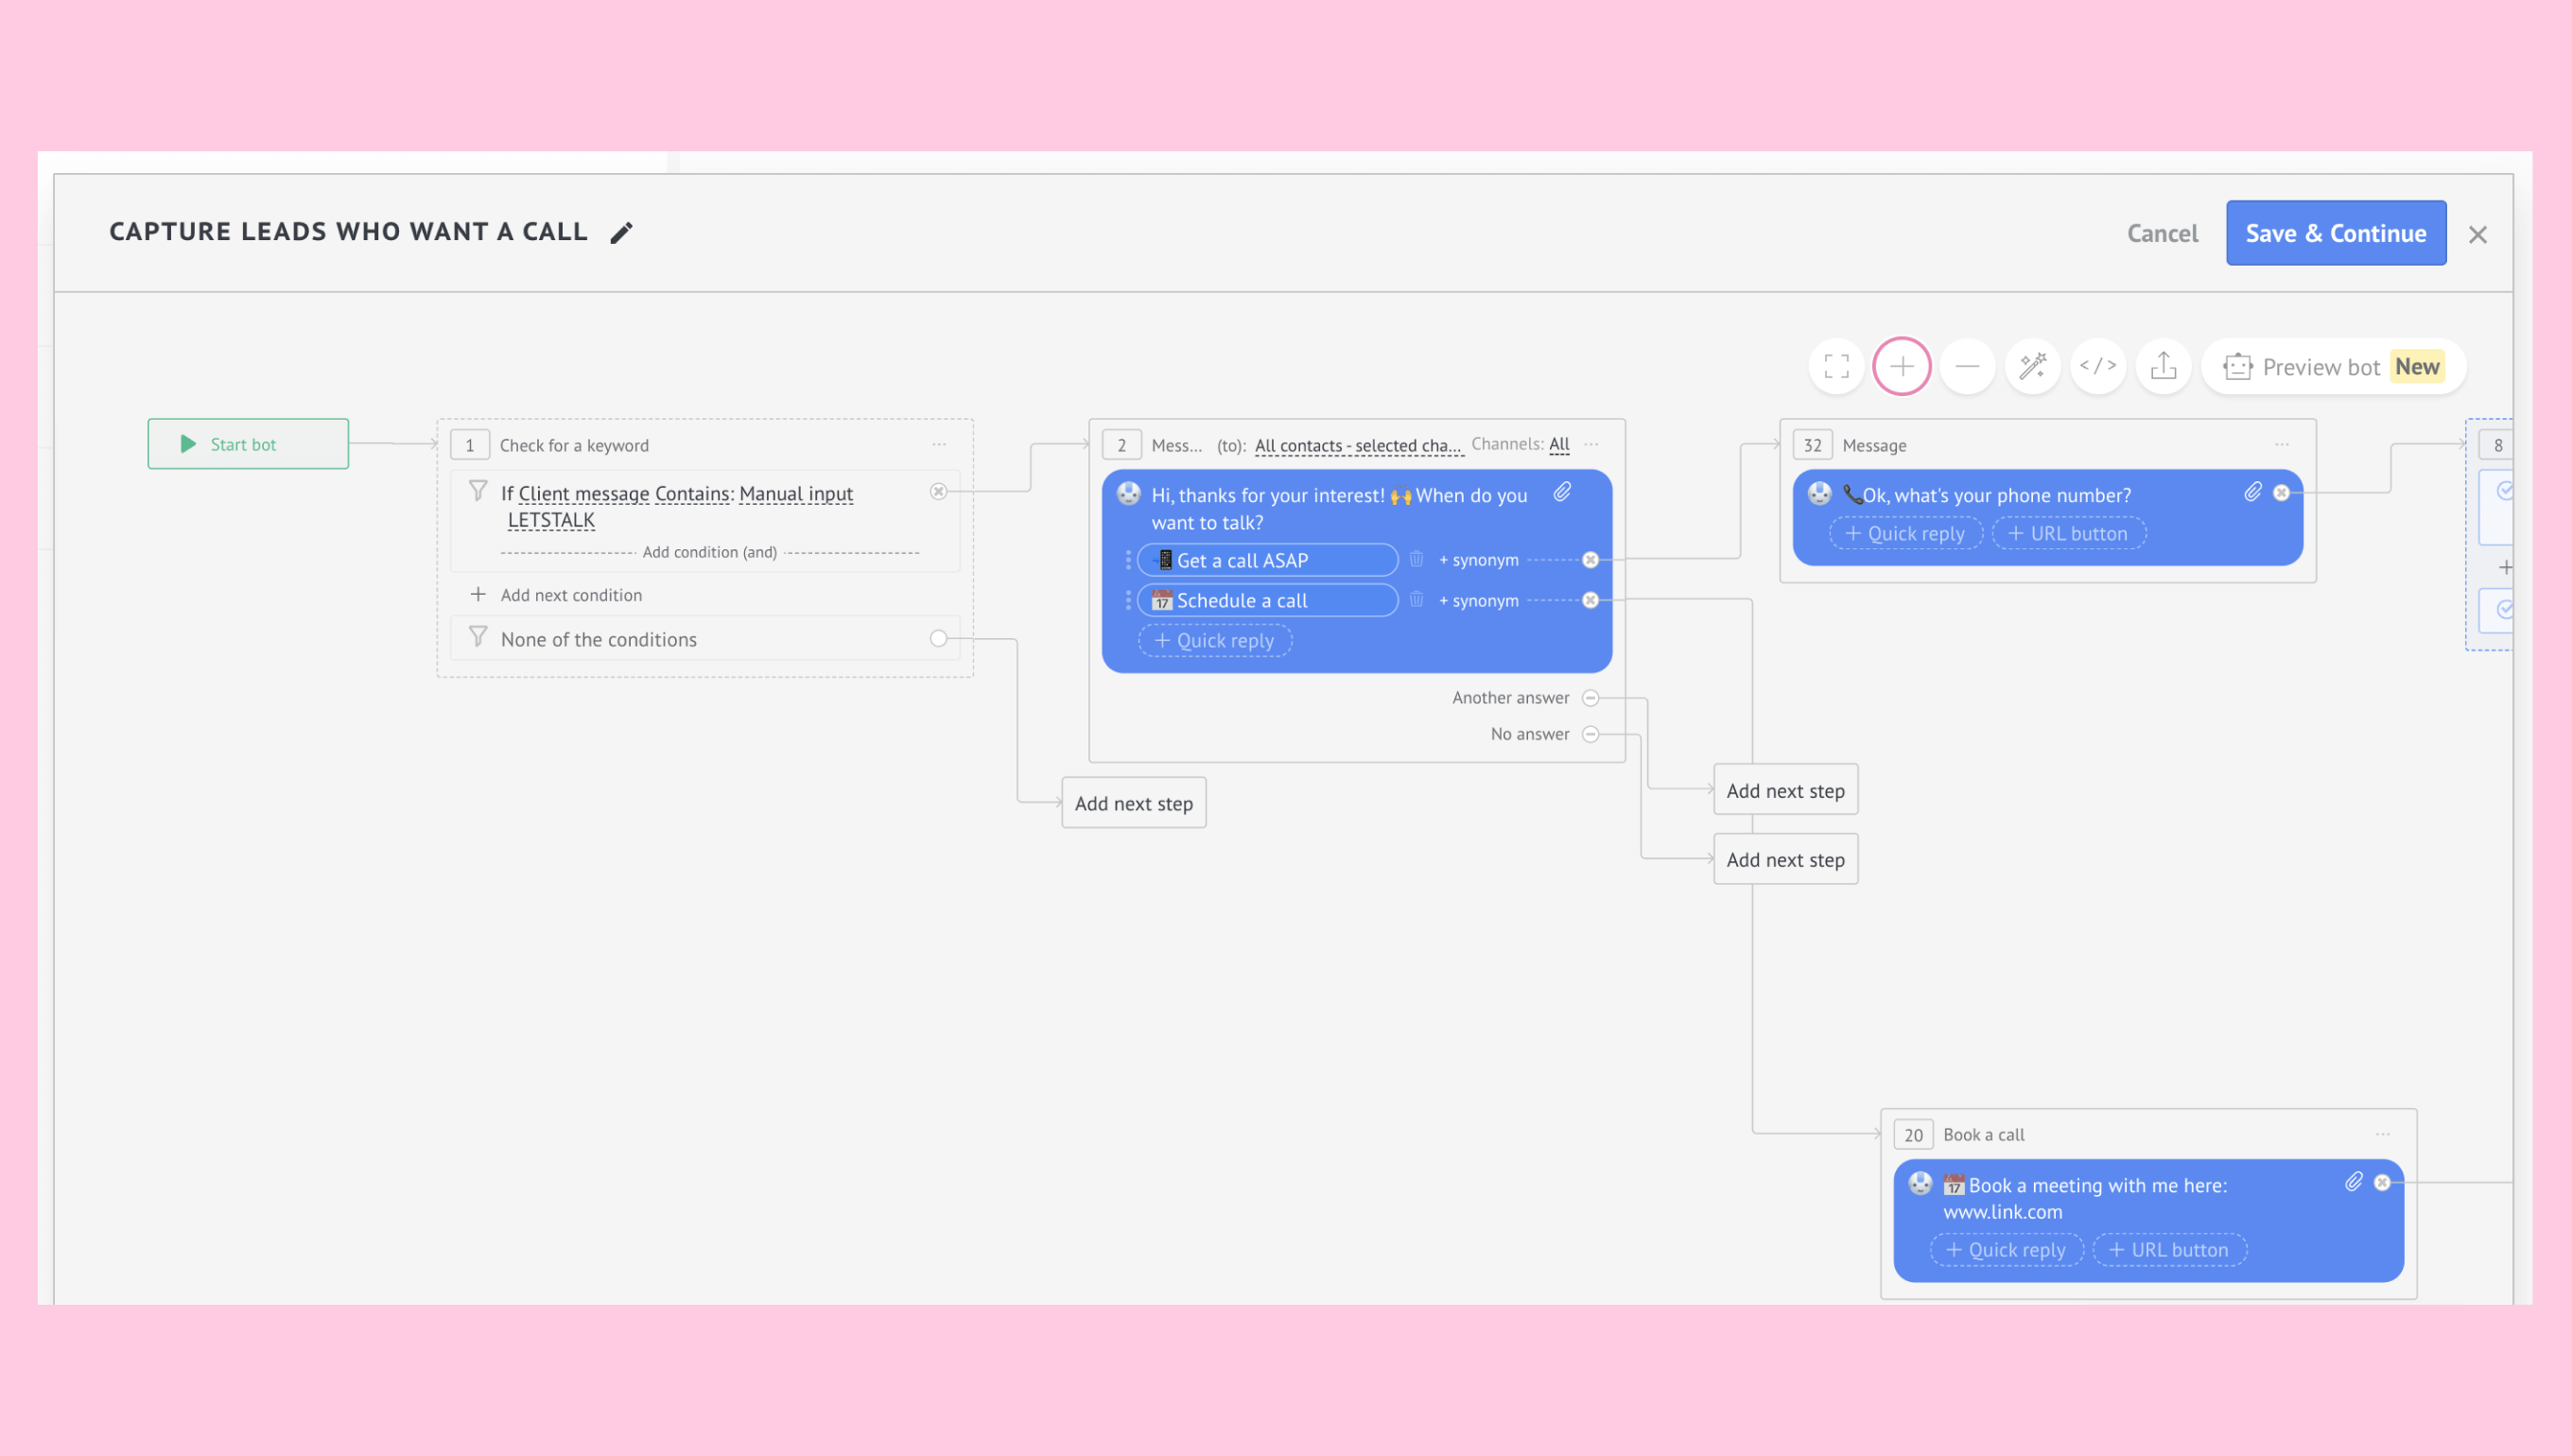Click None of the conditions output circle
Screen dimensions: 2572x1456
tap(938, 639)
